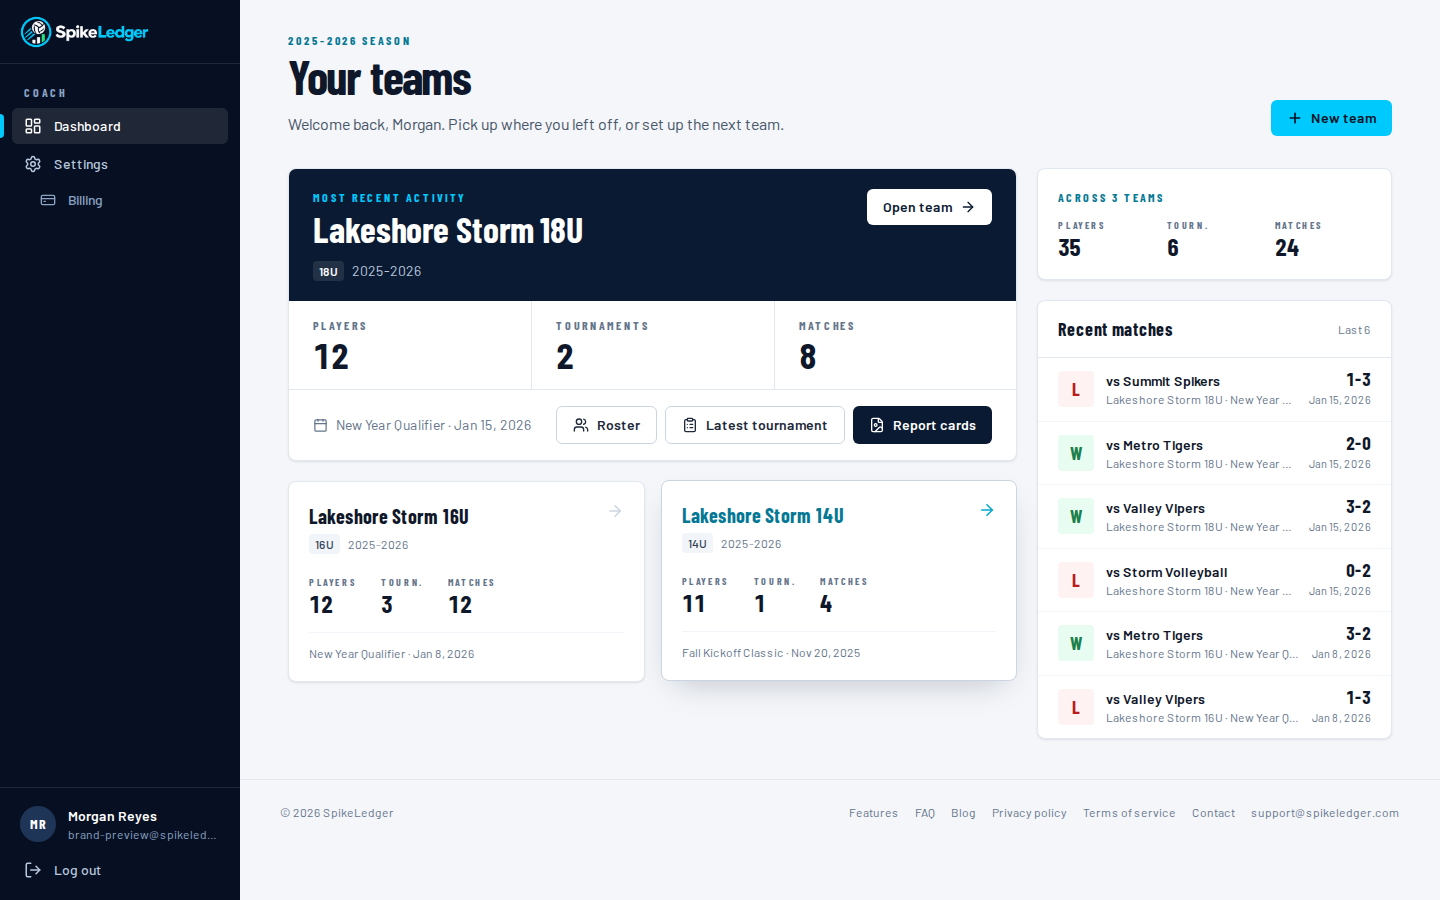Click the MR avatar circle
This screenshot has width=1440, height=900.
pos(38,825)
